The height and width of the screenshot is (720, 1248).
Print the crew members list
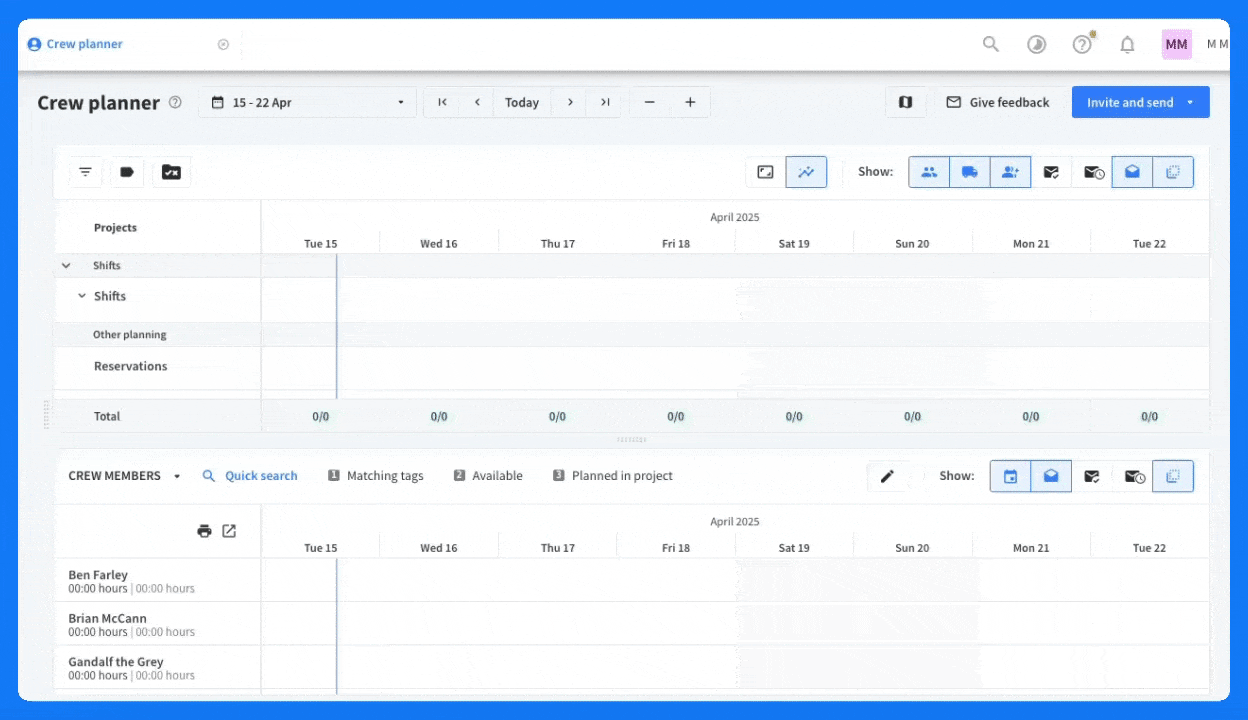[205, 531]
